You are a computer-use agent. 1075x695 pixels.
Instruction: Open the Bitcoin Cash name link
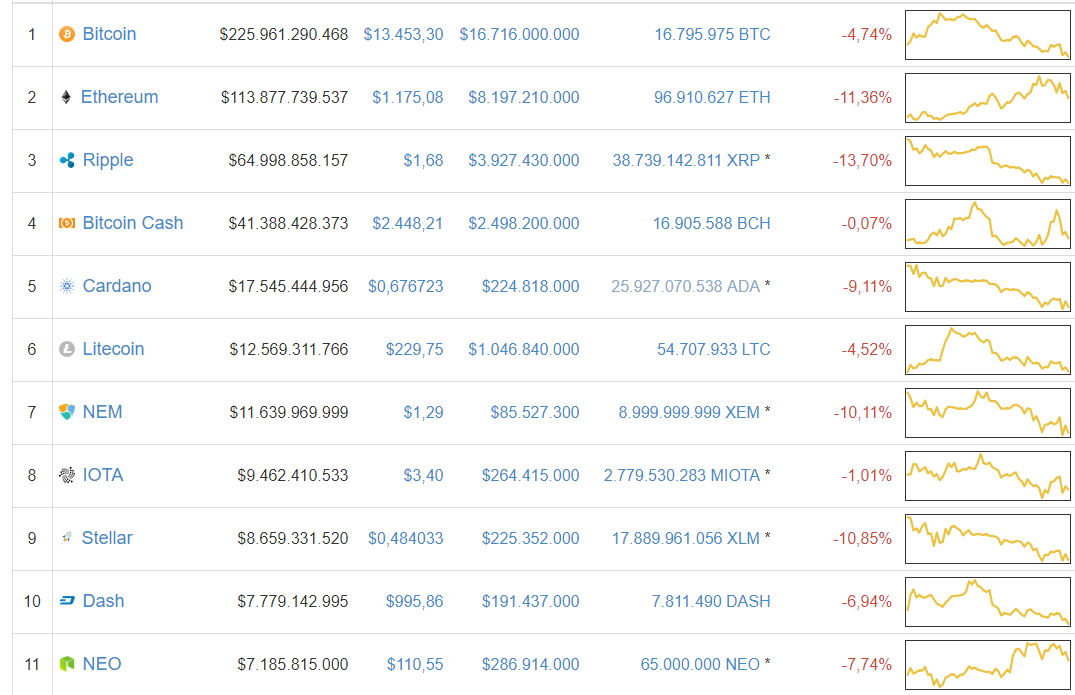[133, 223]
